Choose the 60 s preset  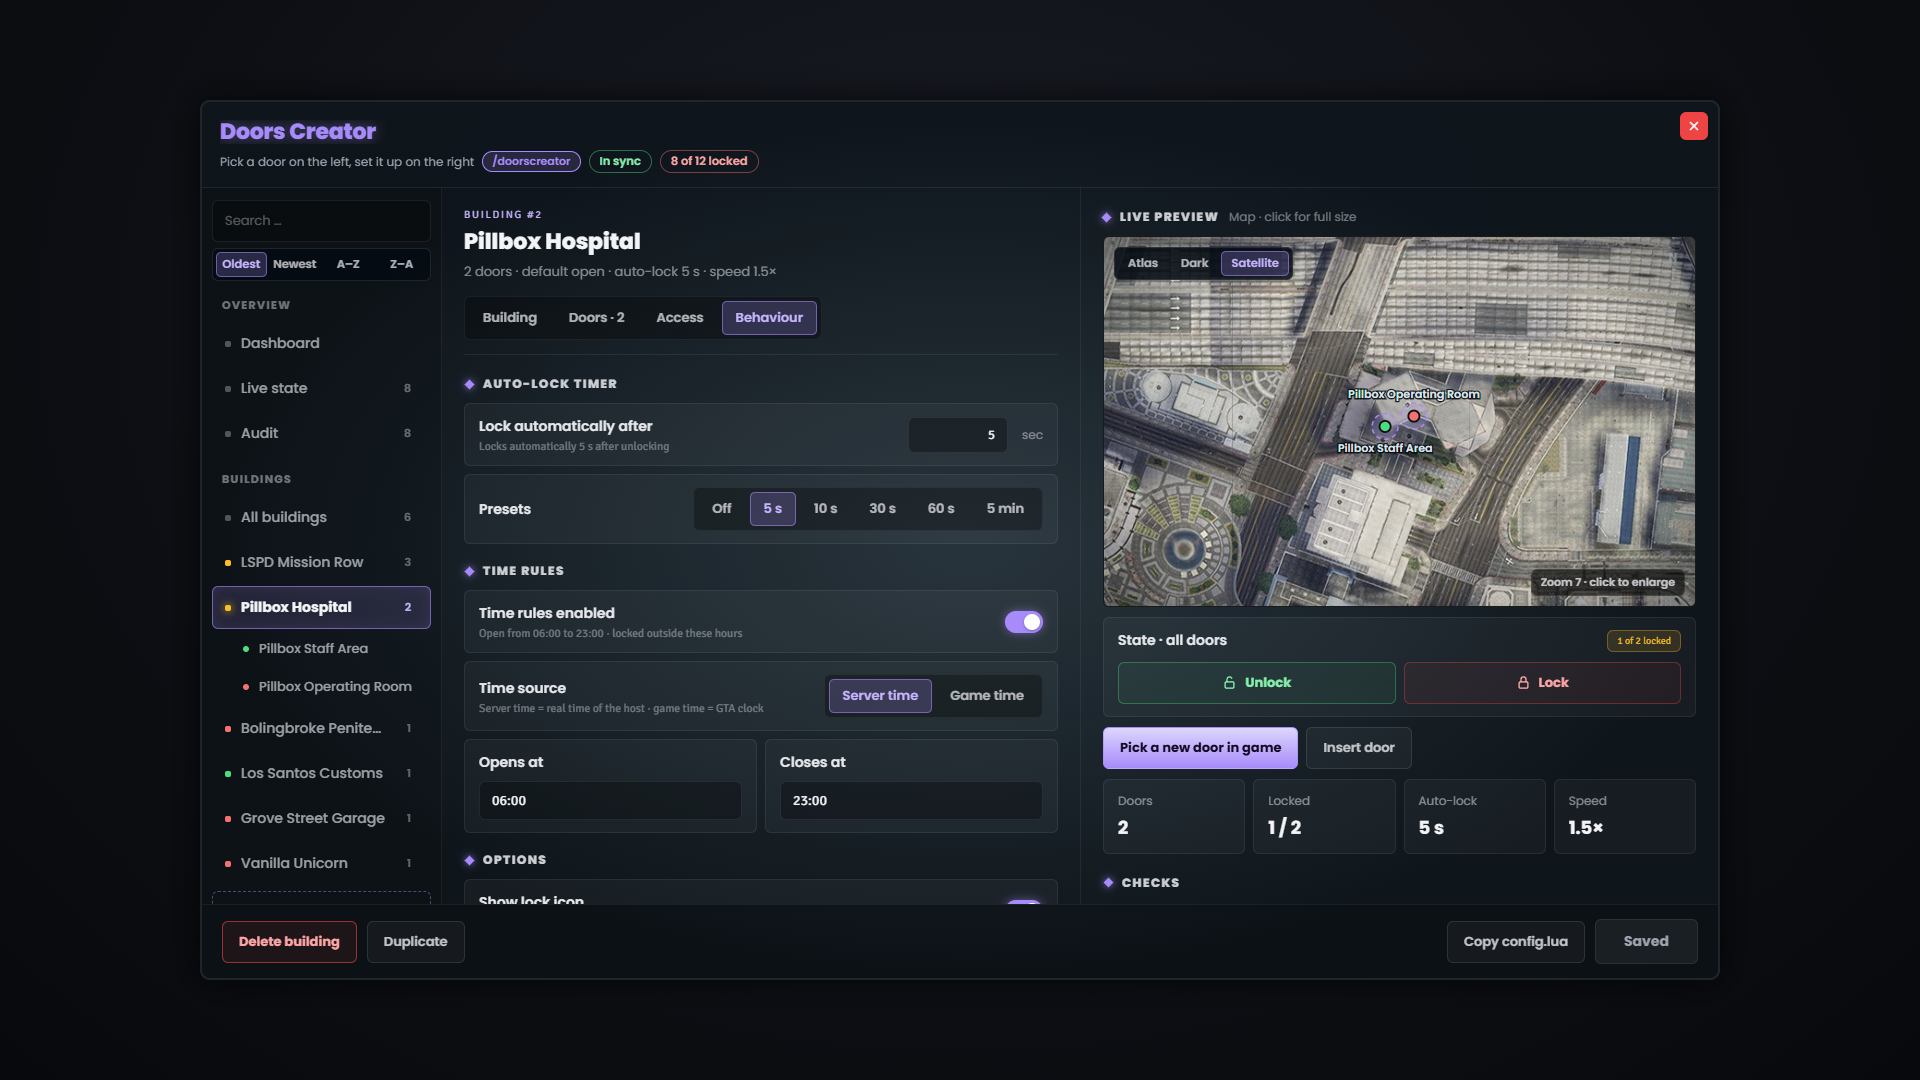click(x=941, y=509)
